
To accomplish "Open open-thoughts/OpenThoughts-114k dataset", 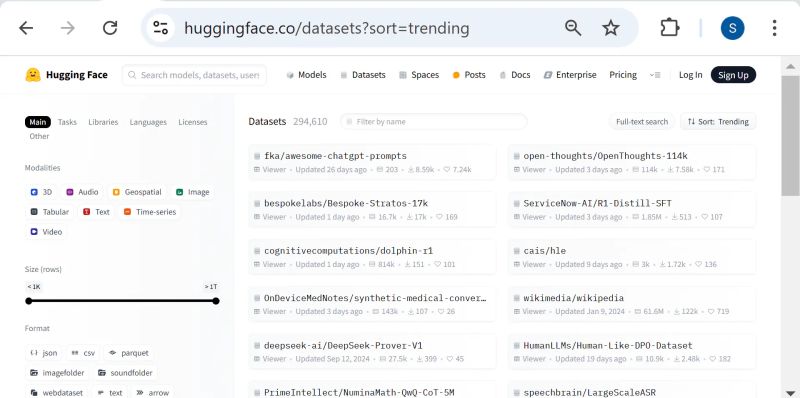I will point(632,162).
